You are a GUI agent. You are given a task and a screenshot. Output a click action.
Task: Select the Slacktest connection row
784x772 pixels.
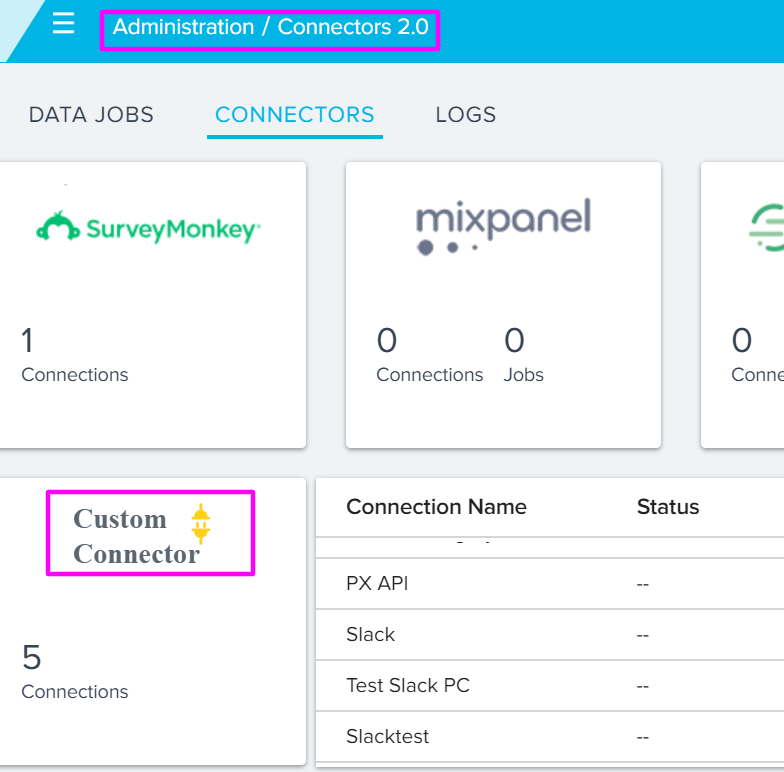(550, 736)
